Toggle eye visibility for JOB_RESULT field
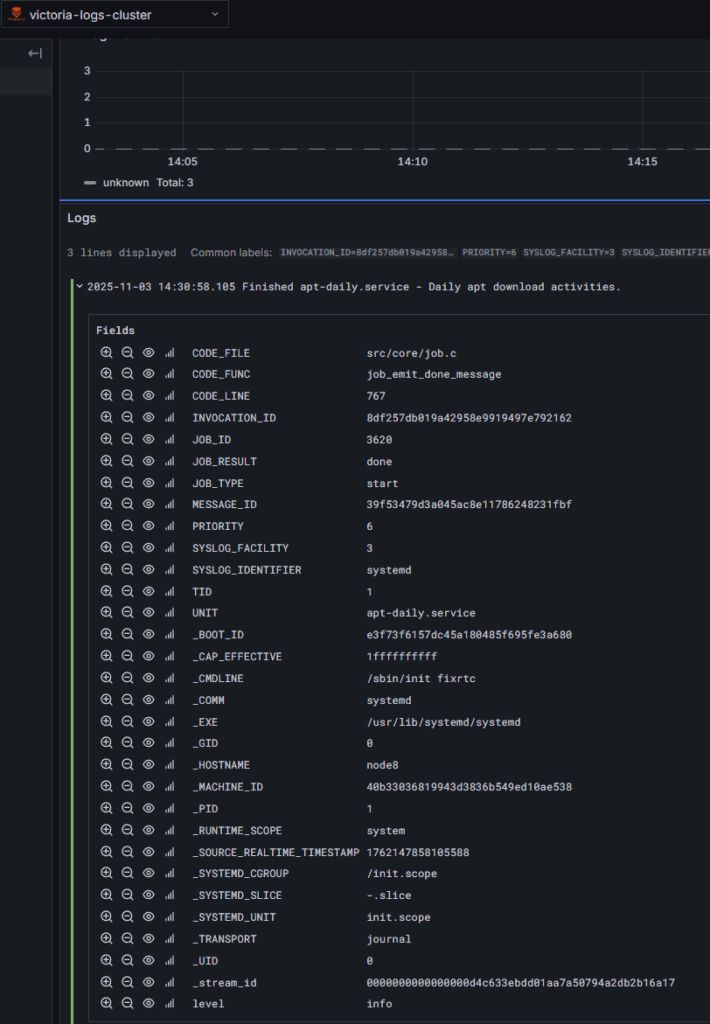 148,462
